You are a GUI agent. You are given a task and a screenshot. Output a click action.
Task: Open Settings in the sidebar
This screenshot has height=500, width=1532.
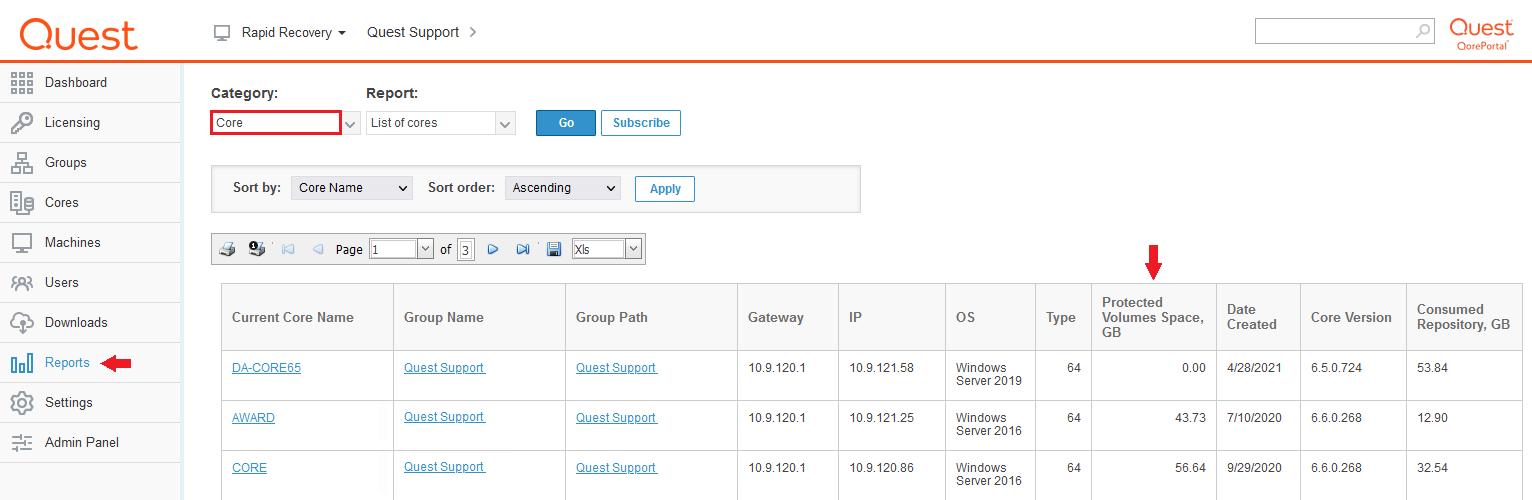tap(91, 402)
